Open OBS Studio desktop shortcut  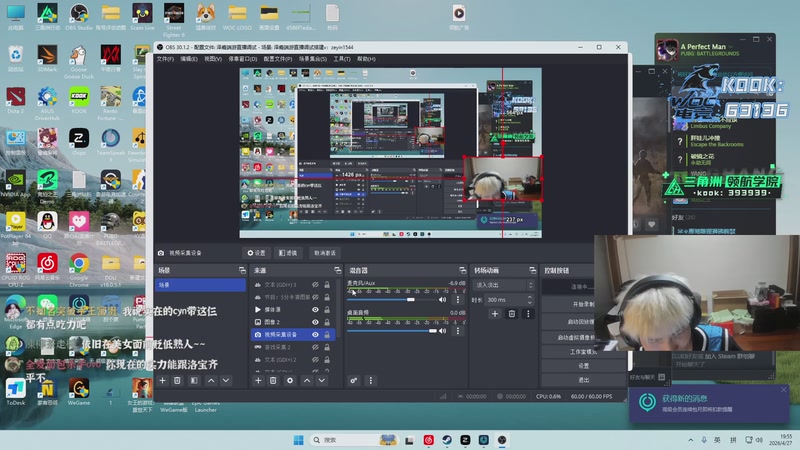(79, 17)
